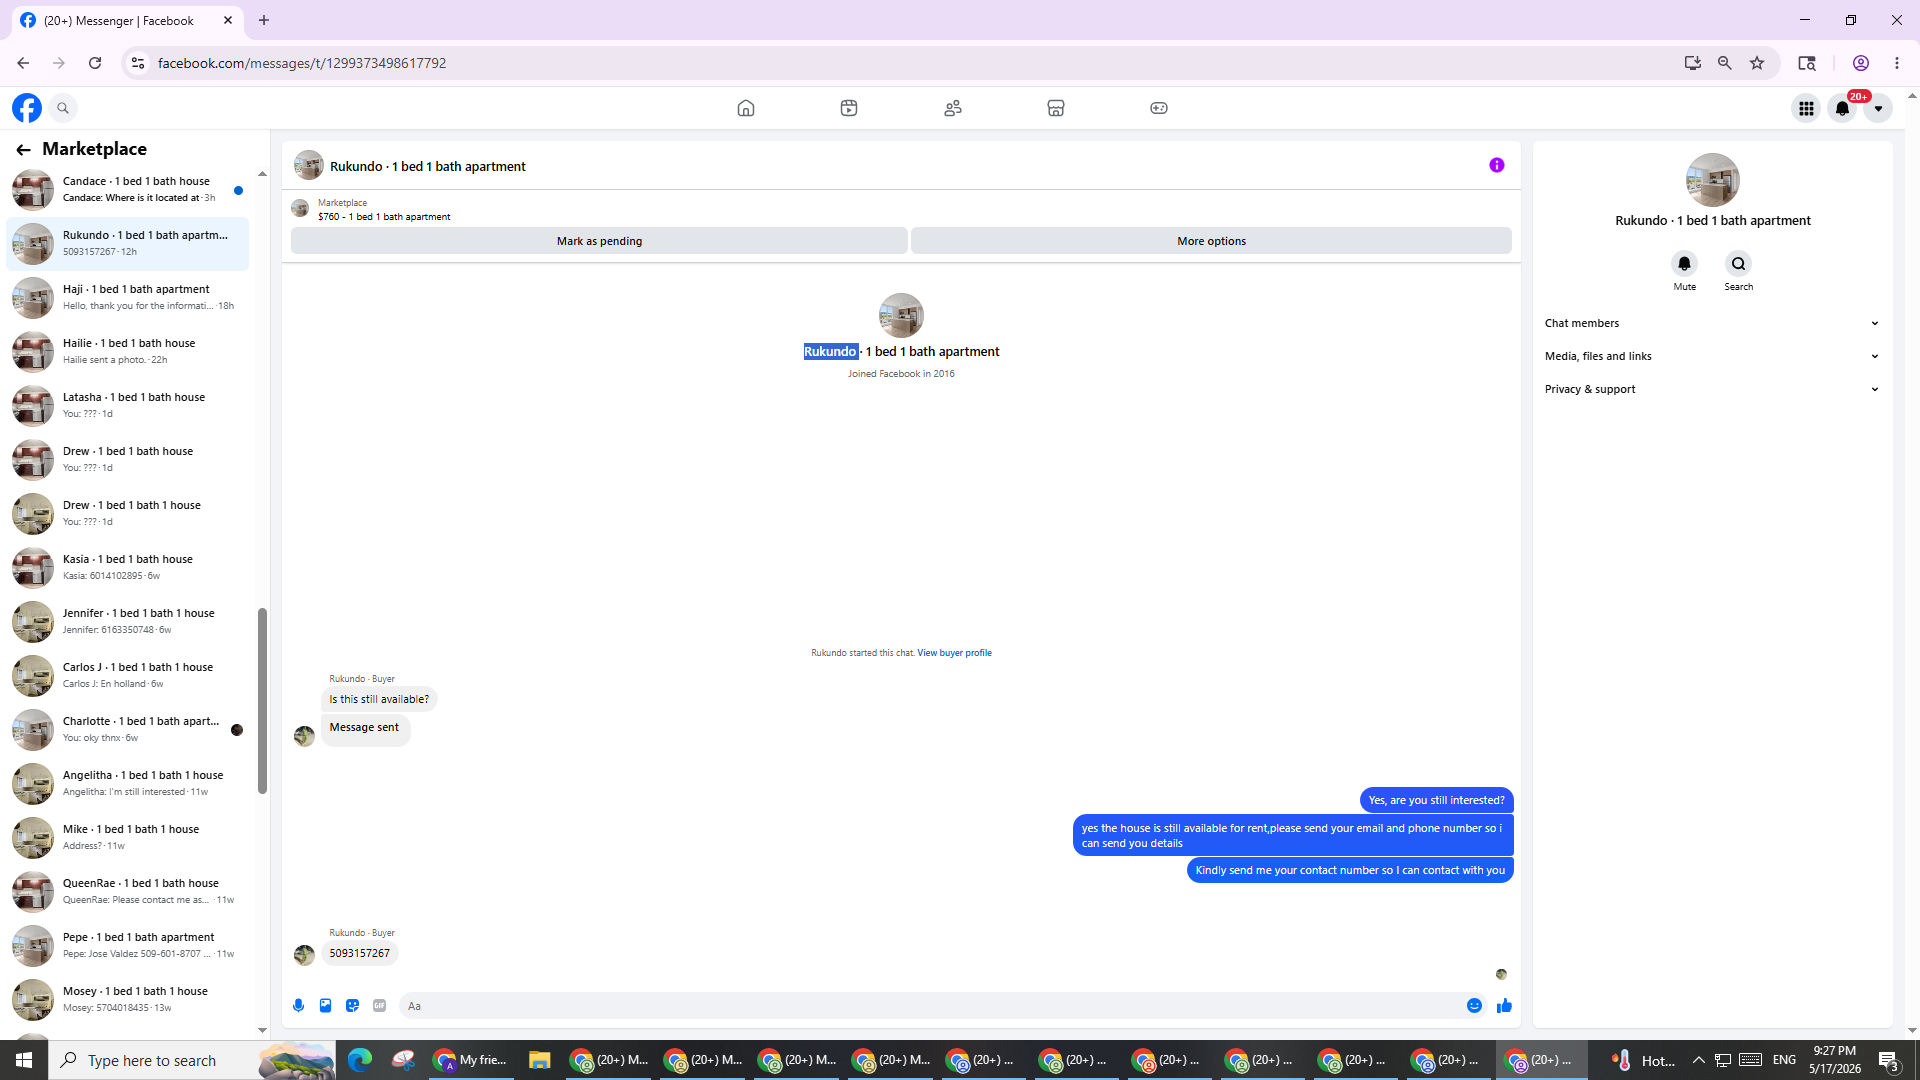Click the address bar URL
The image size is (1920, 1080).
302,63
